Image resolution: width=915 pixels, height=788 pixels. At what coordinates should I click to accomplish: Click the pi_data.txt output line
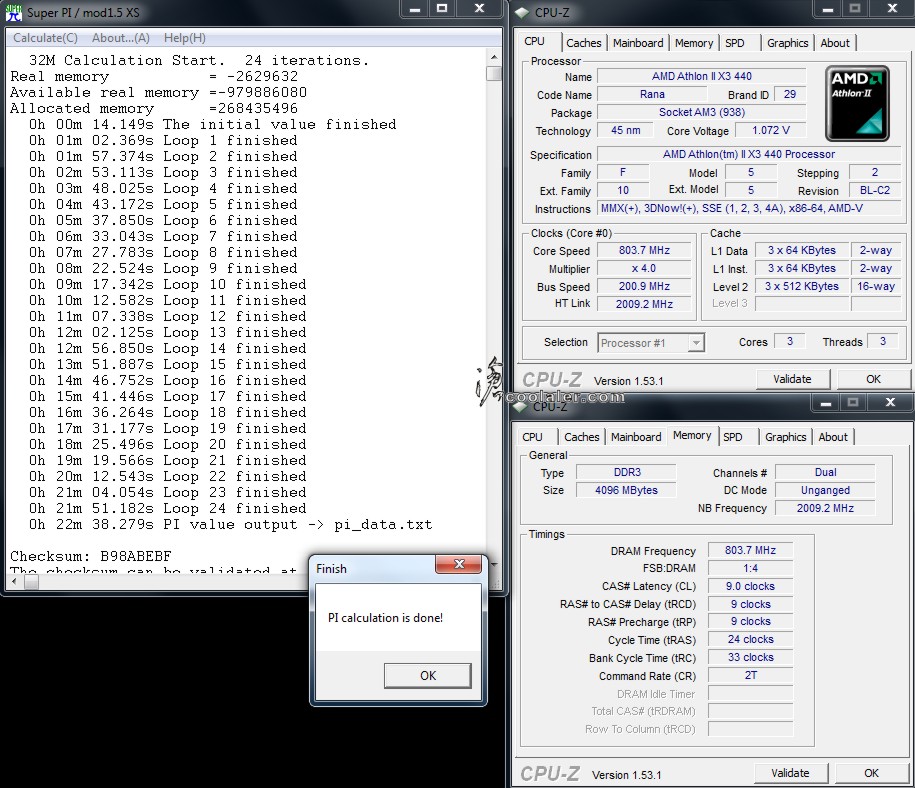[x=231, y=525]
